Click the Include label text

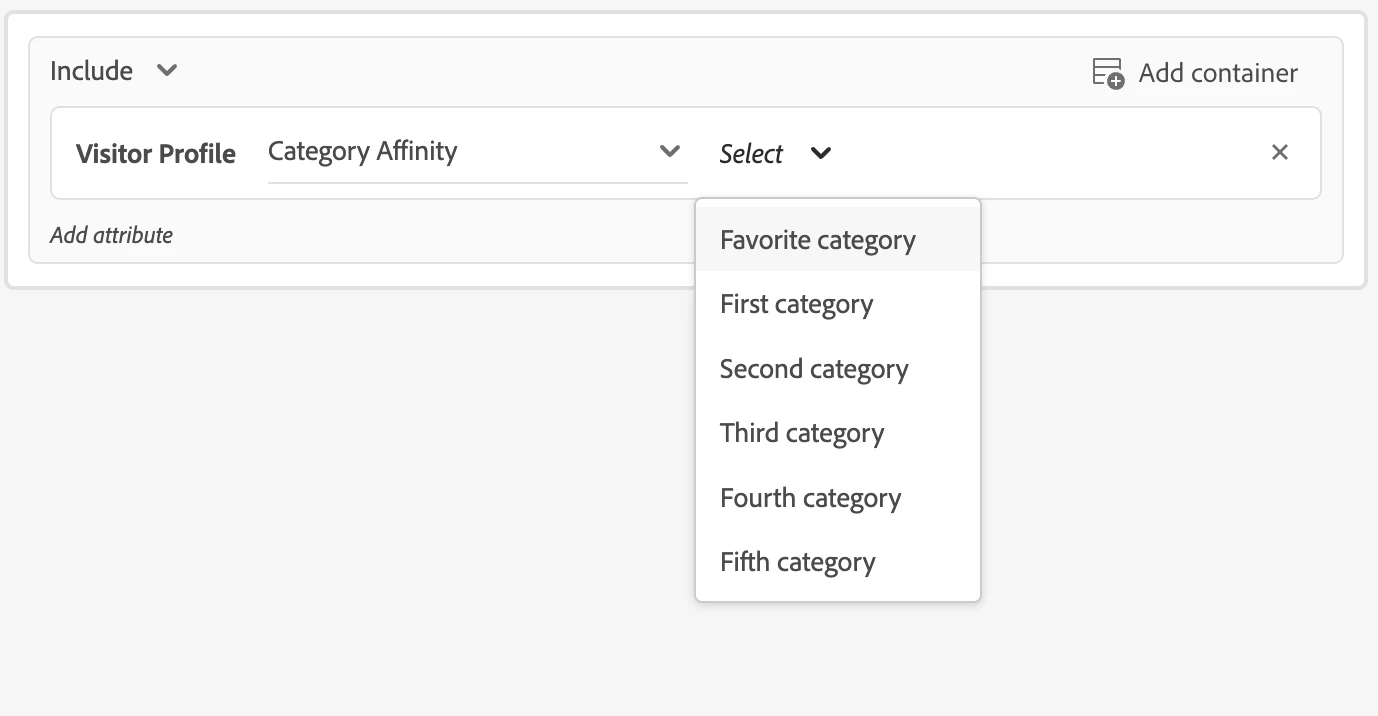[91, 71]
